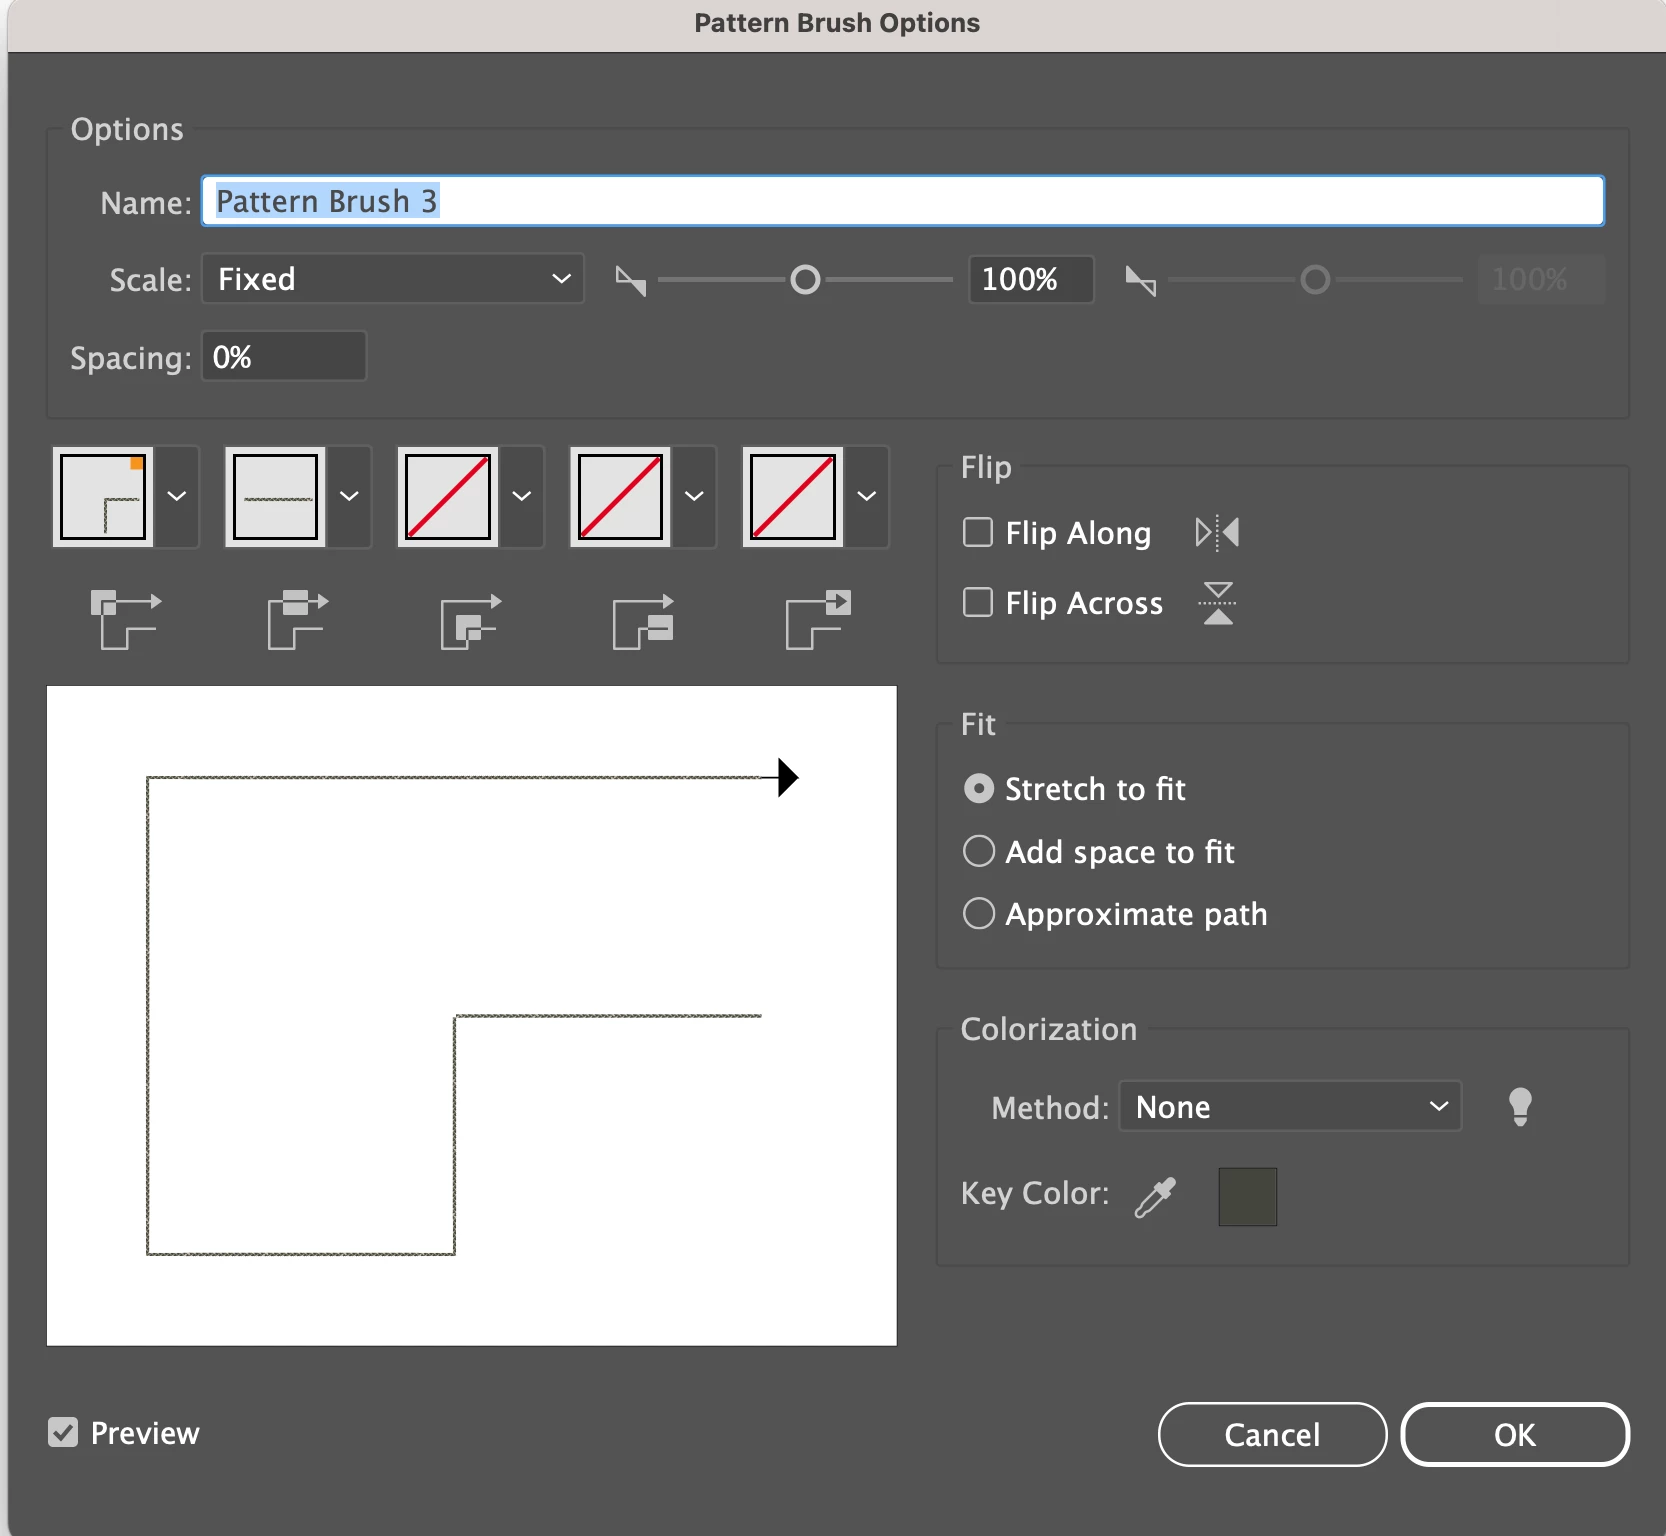
Task: Click the minimum scale width icon
Action: tap(630, 281)
